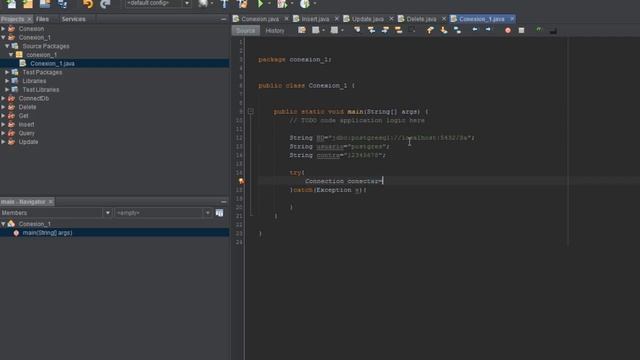Click the Build Project hammer icon

(224, 4)
